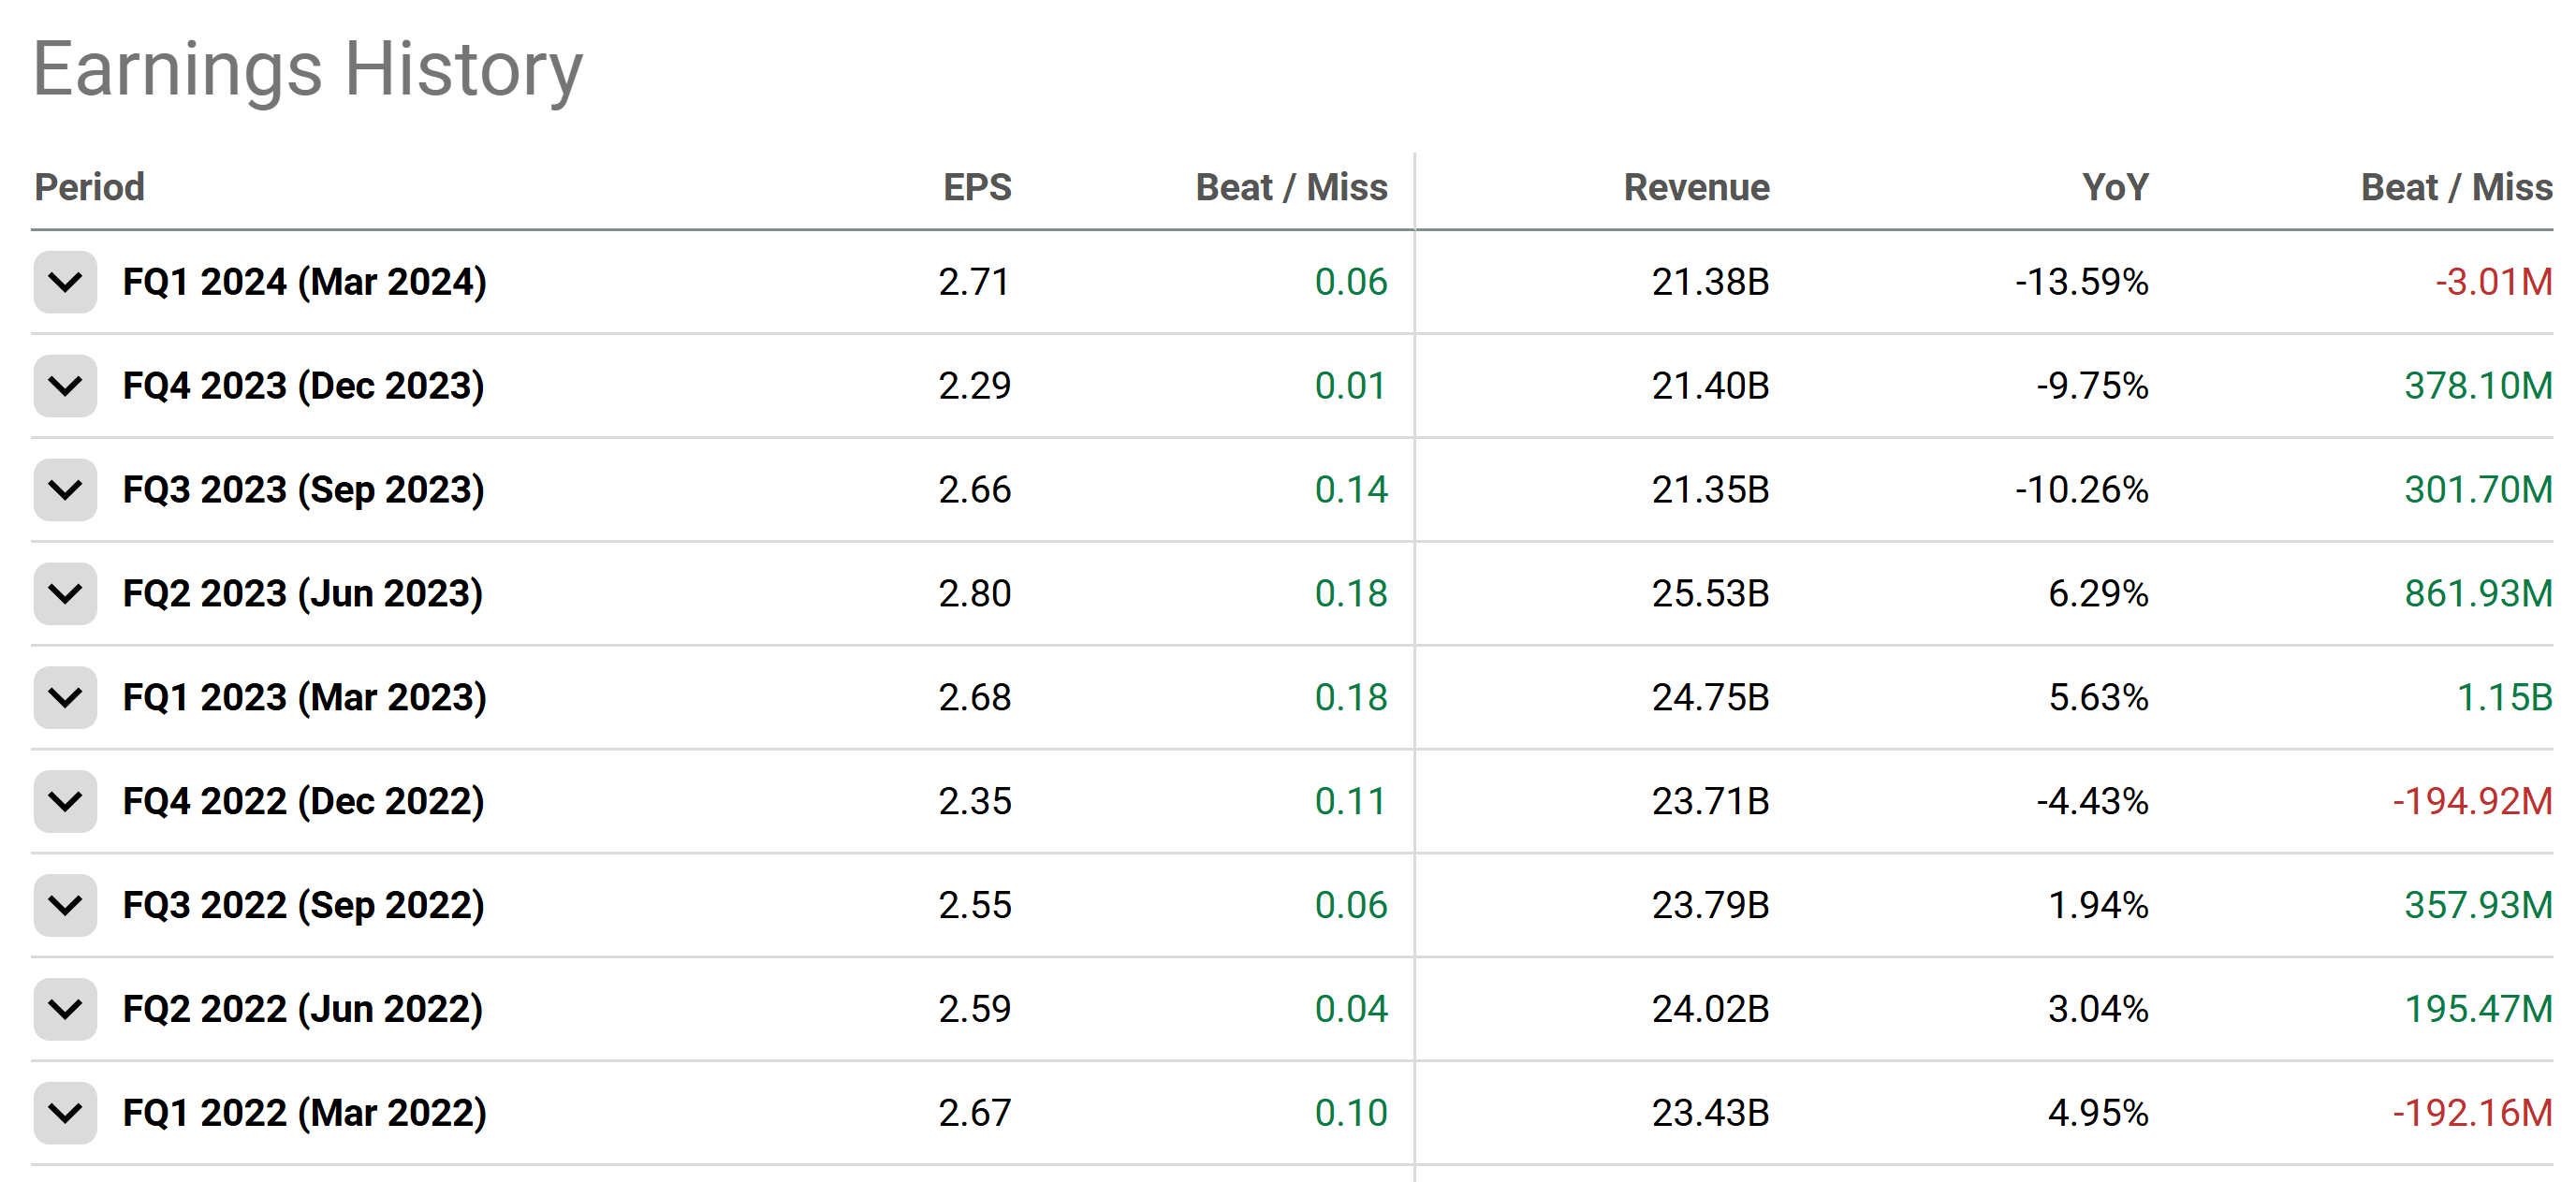This screenshot has height=1182, width=2576.
Task: Click the YoY column header
Action: click(2115, 187)
